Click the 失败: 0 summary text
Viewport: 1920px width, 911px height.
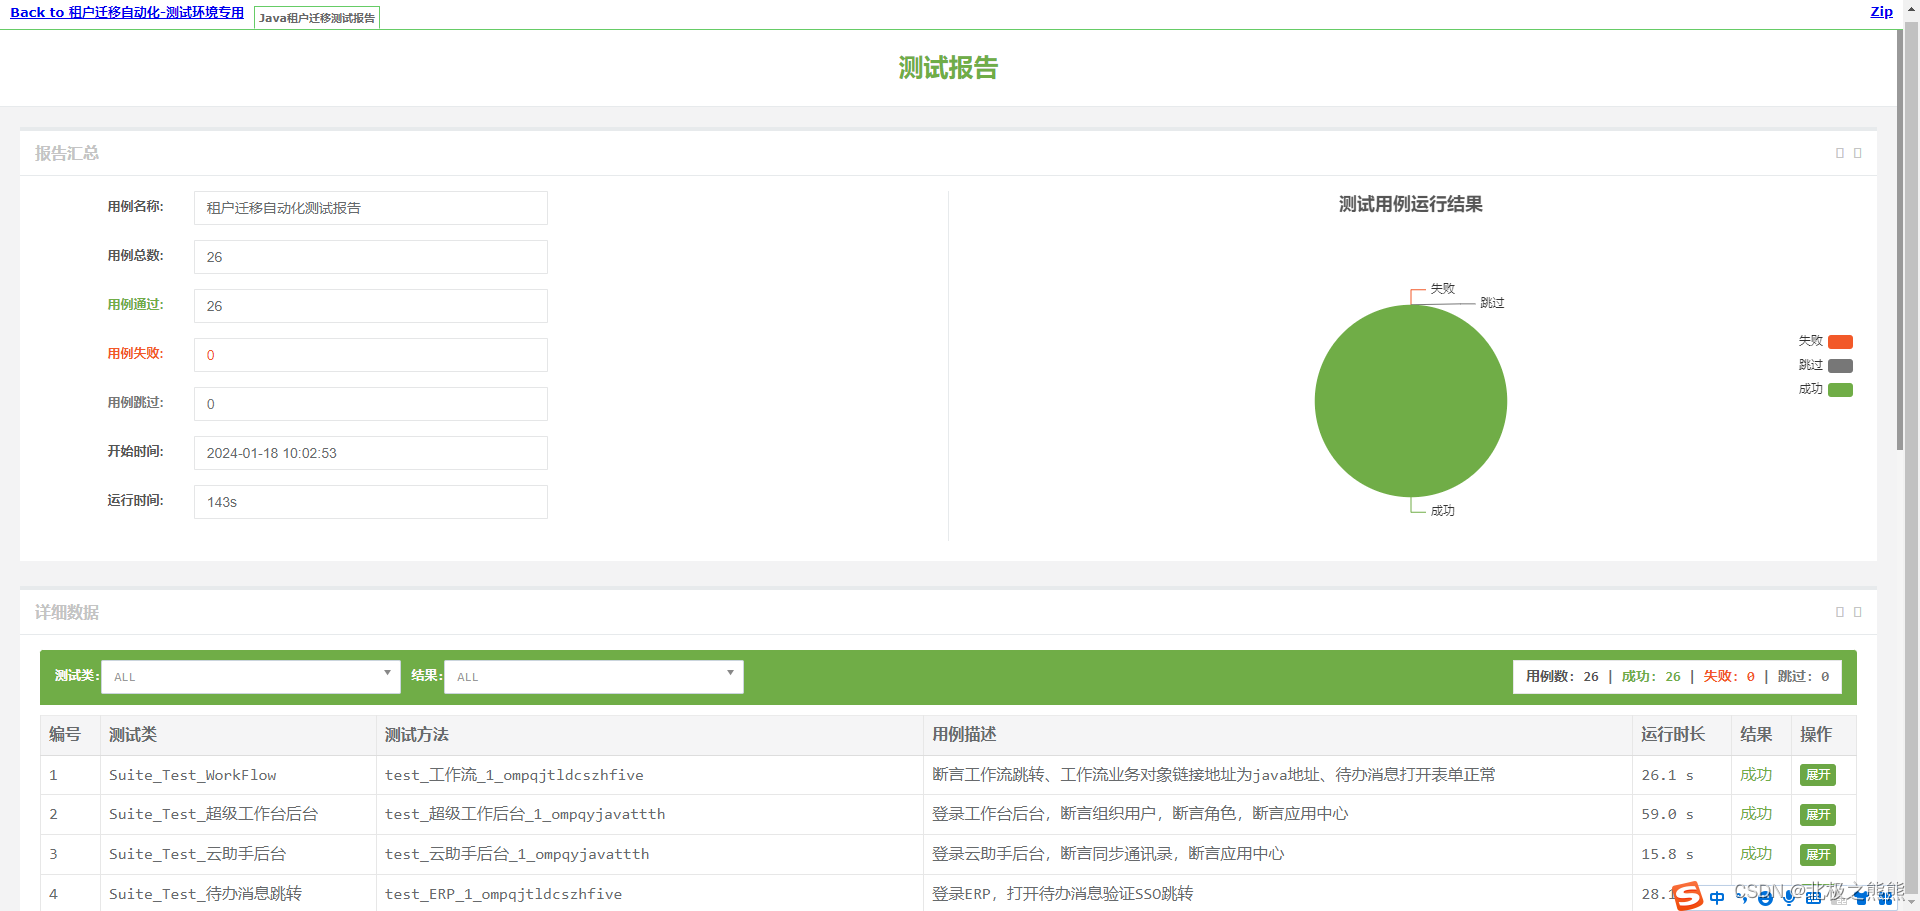click(x=1729, y=677)
